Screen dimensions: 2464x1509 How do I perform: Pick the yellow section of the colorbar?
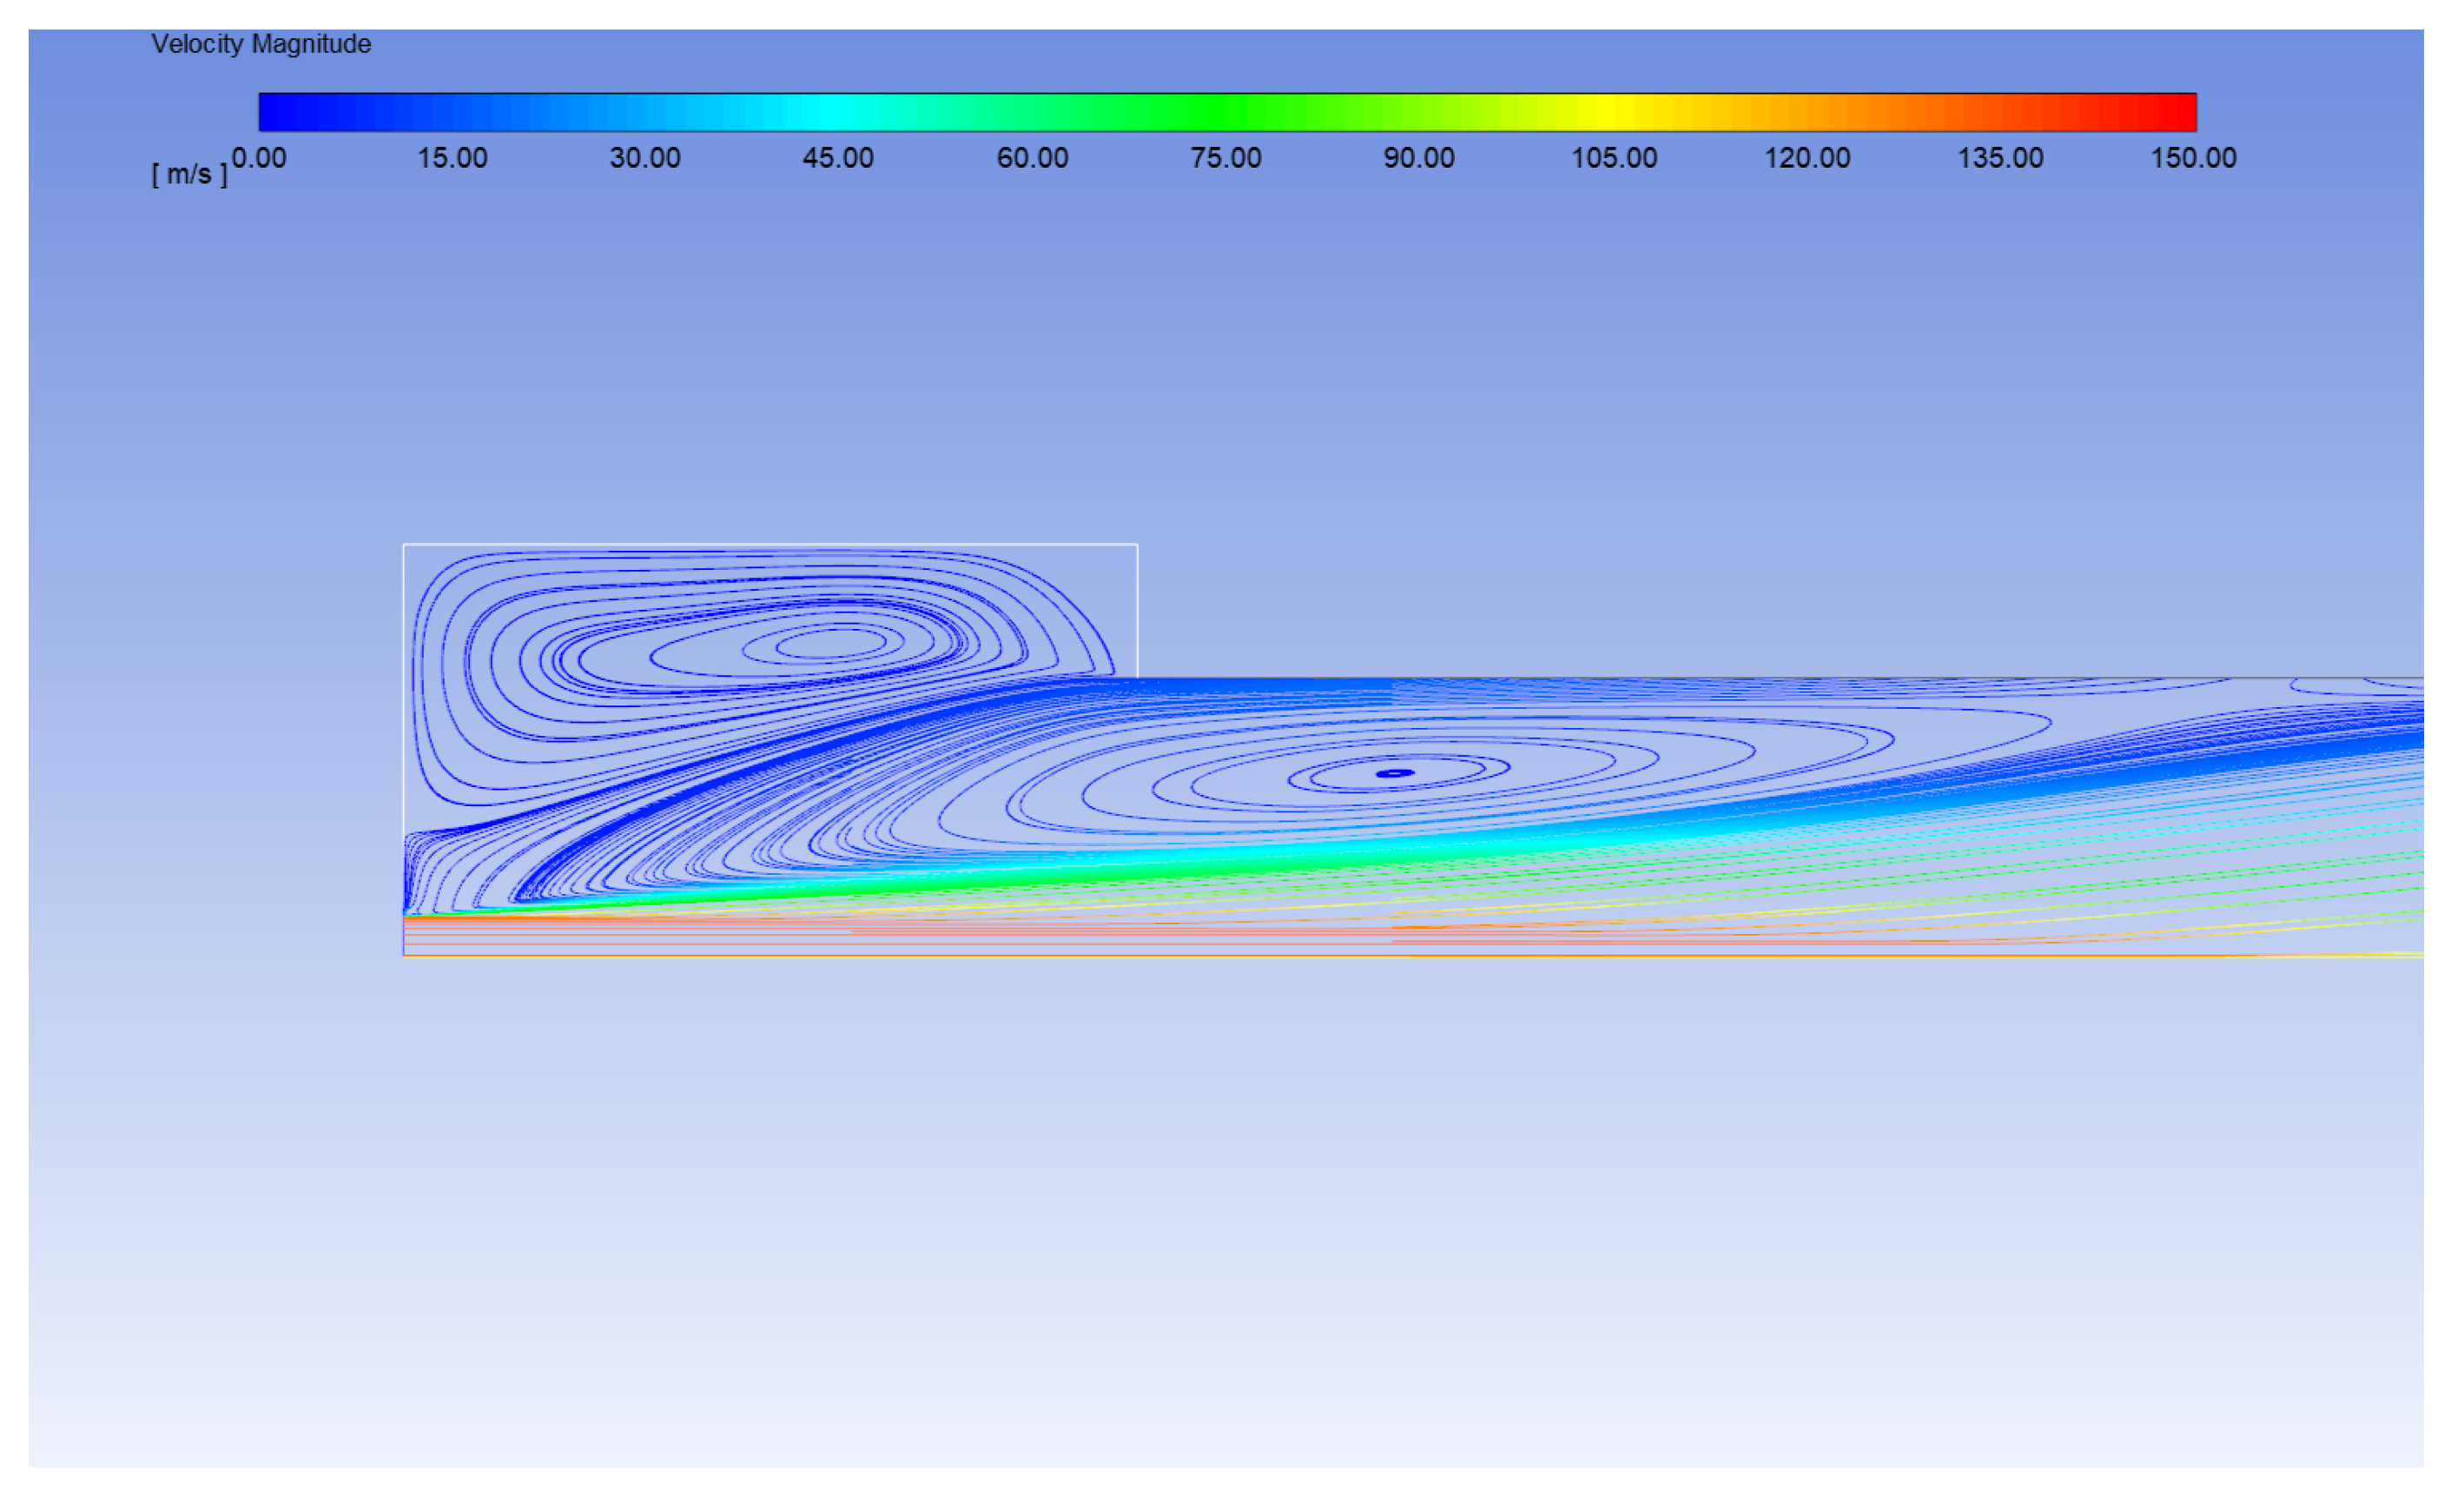click(x=1607, y=112)
